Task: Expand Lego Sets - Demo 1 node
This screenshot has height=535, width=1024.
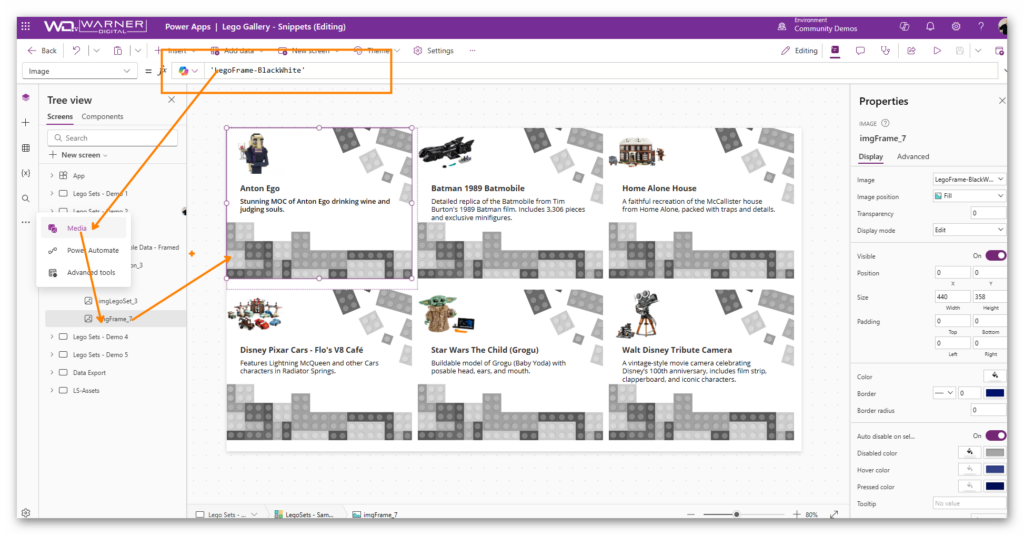Action: click(x=52, y=193)
